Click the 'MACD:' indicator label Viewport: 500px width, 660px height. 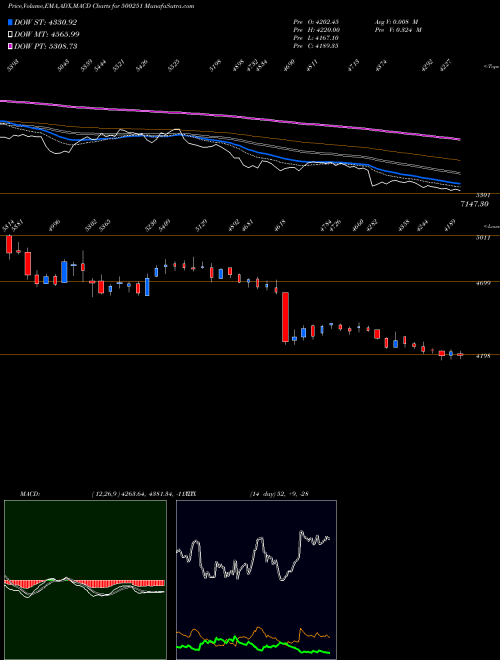[x=30, y=493]
